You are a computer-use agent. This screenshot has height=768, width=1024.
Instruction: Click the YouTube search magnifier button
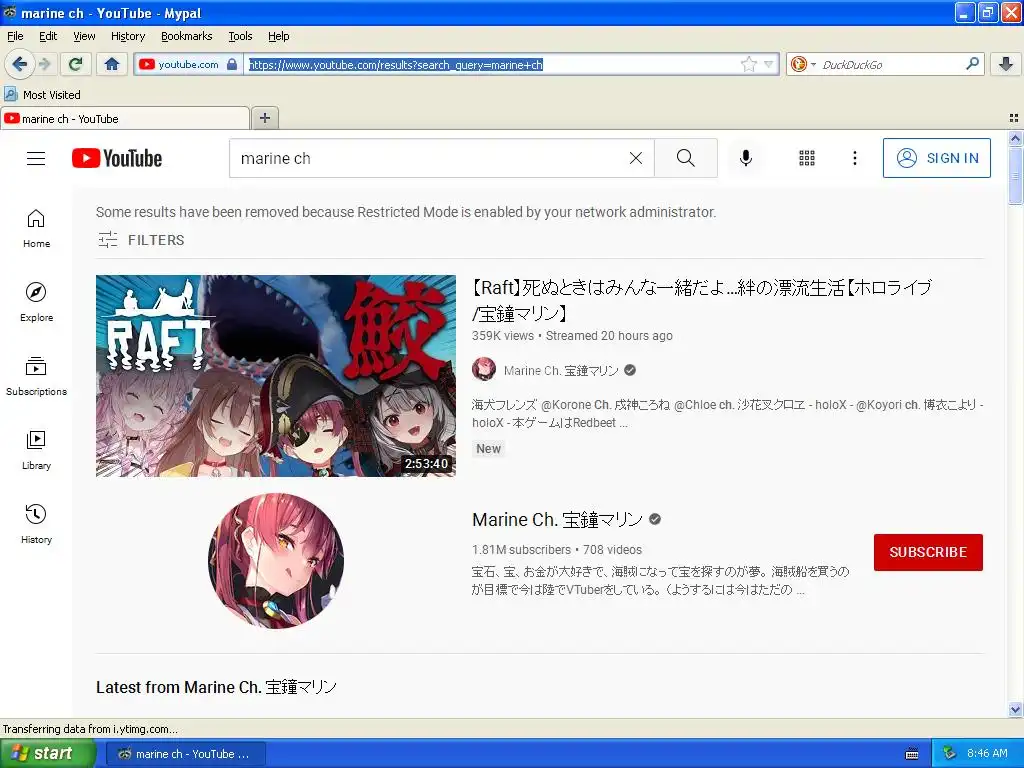click(686, 158)
